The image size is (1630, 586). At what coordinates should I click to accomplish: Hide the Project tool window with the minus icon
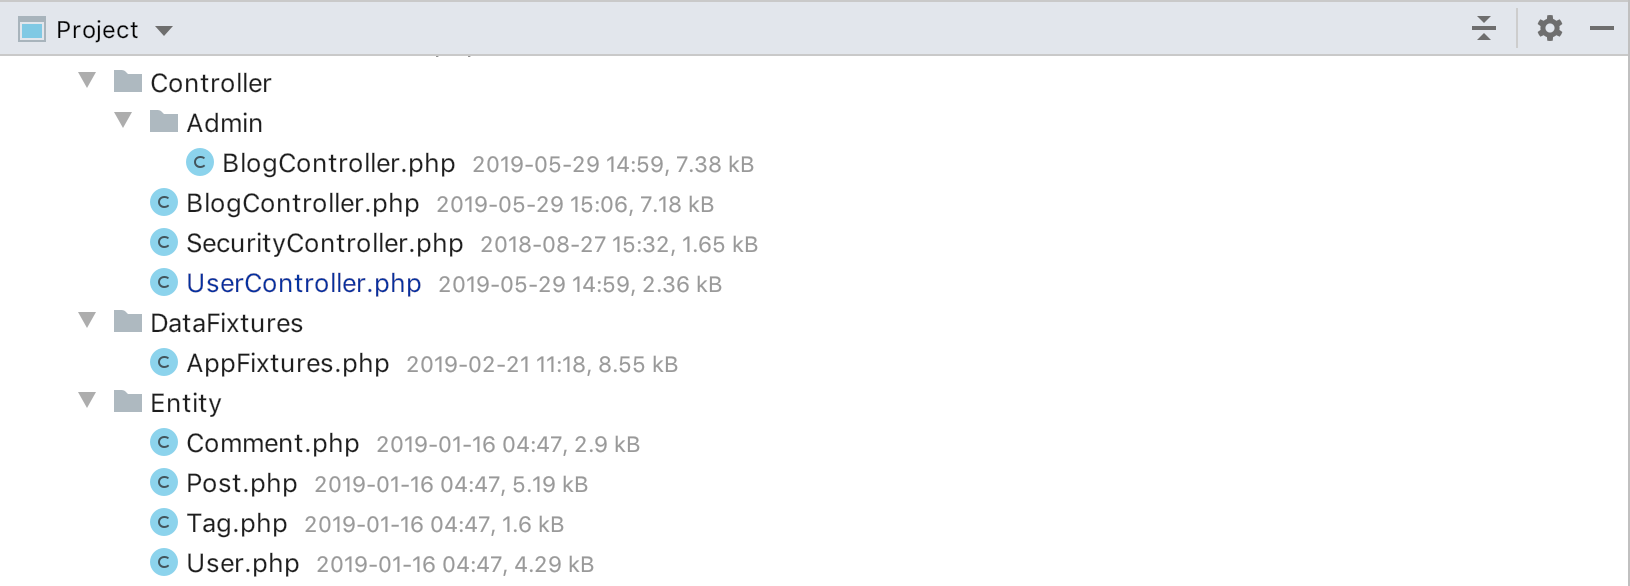click(x=1602, y=28)
